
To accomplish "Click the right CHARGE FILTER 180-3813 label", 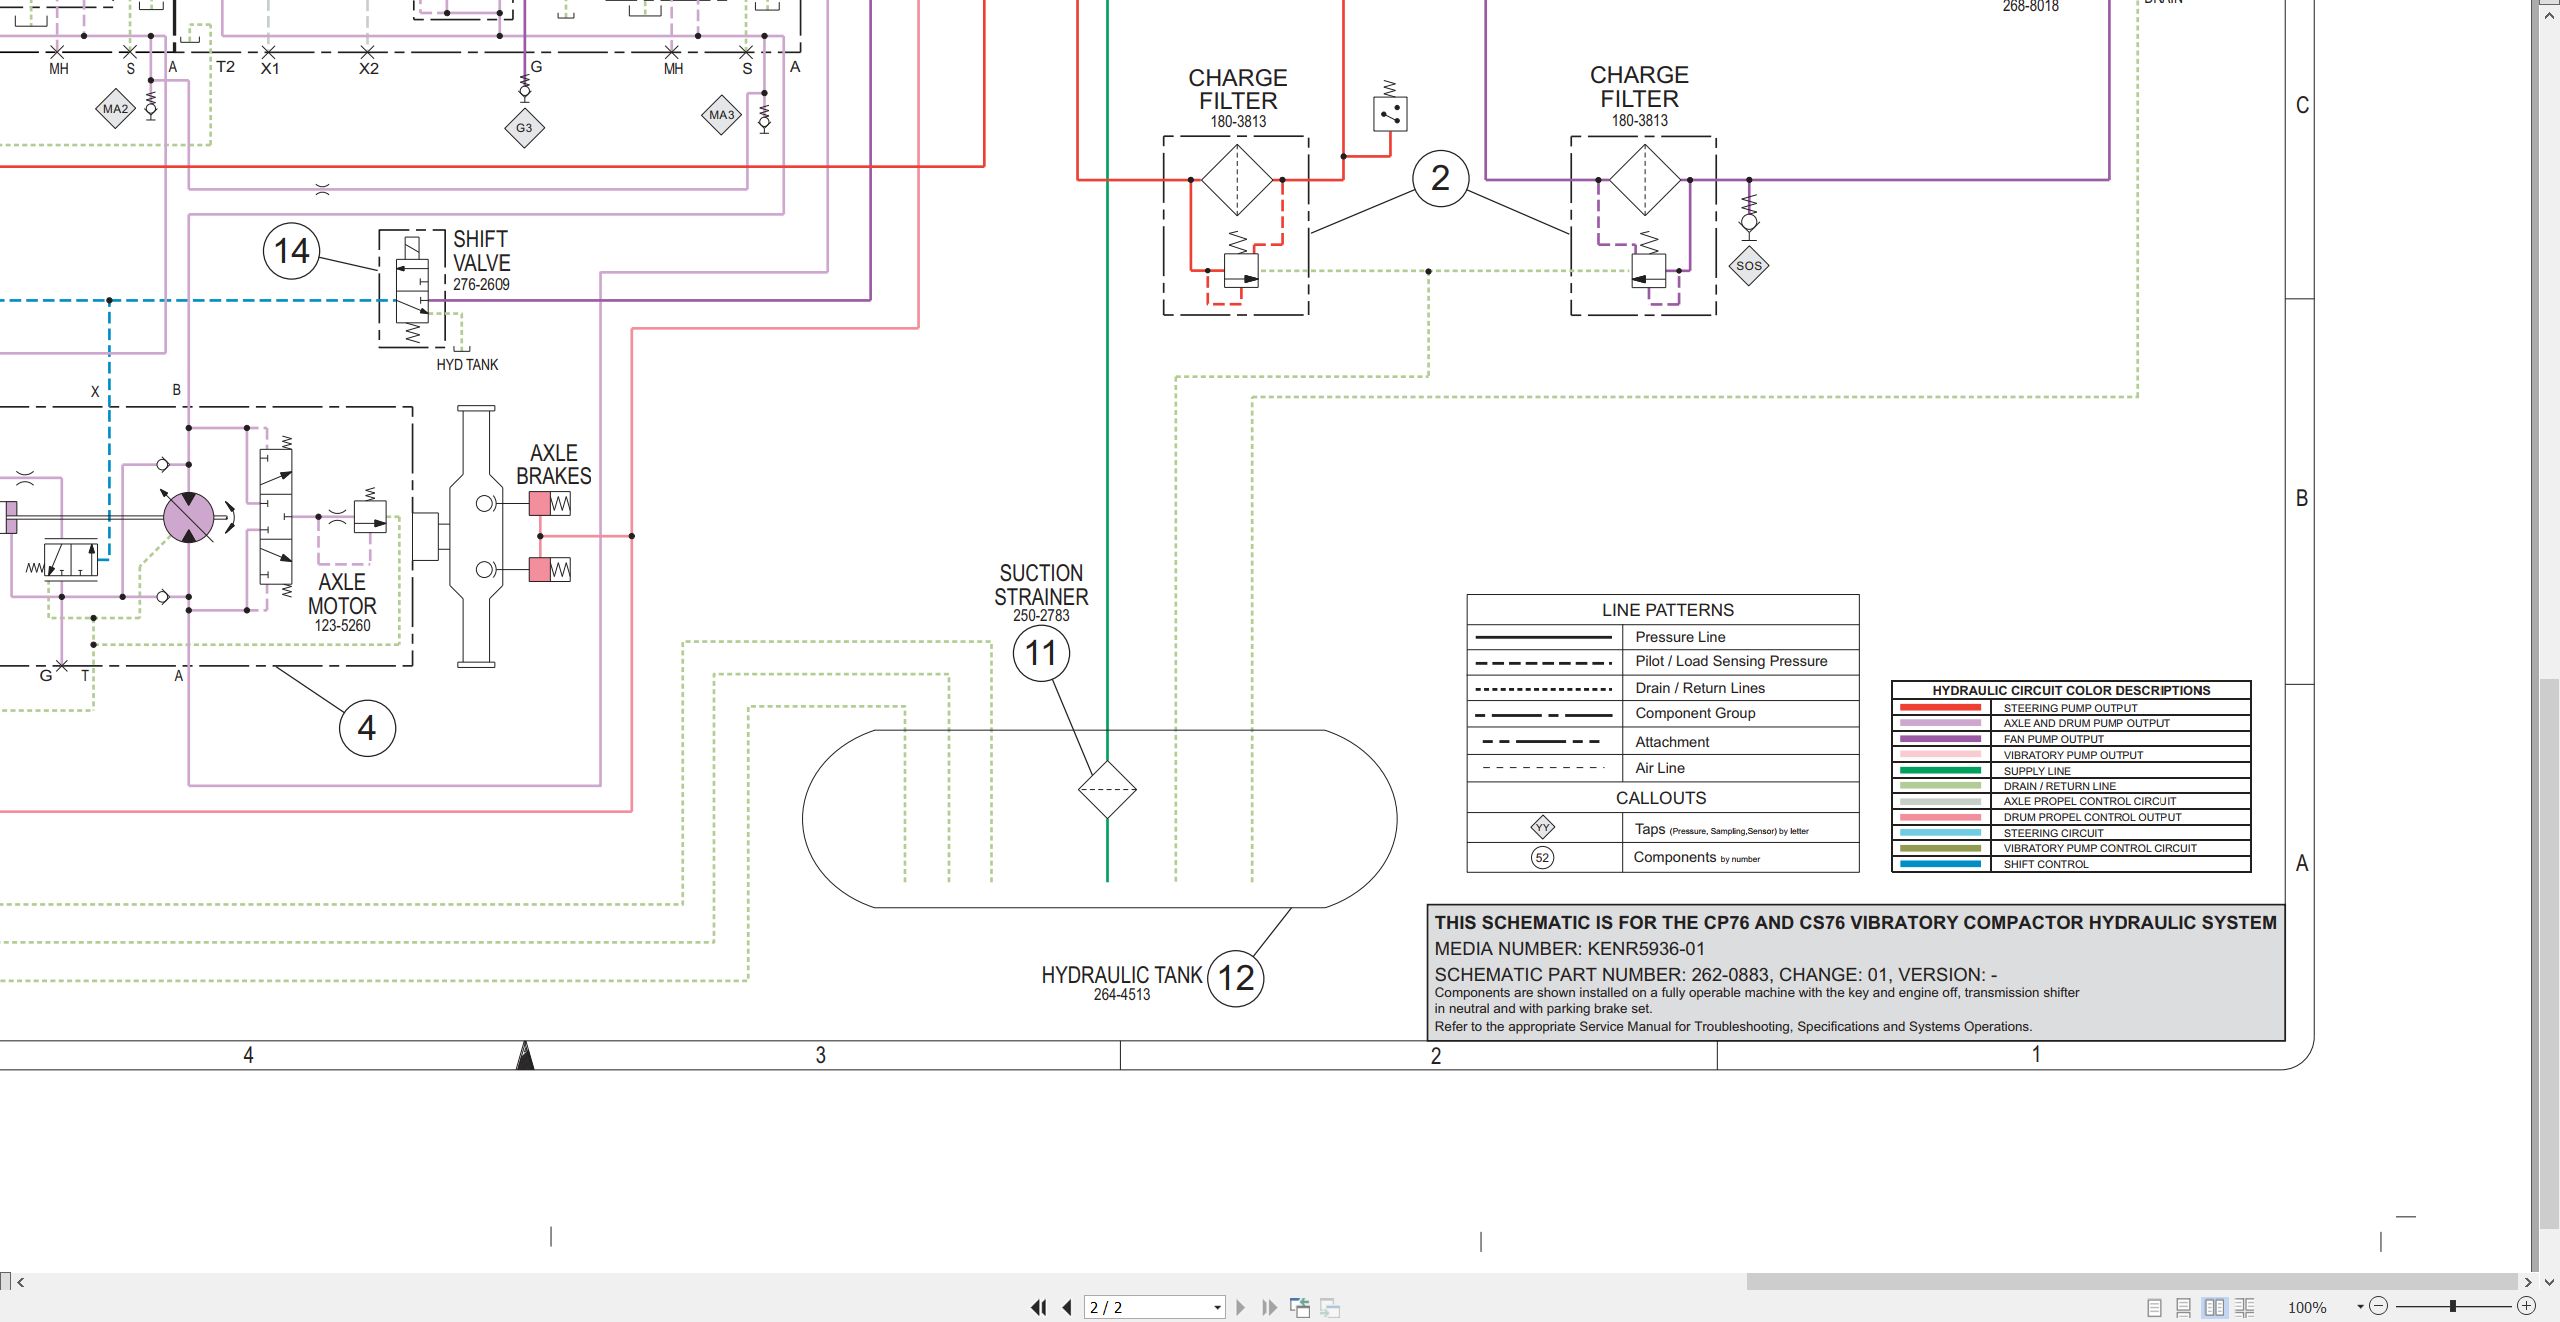I will pyautogui.click(x=1639, y=96).
